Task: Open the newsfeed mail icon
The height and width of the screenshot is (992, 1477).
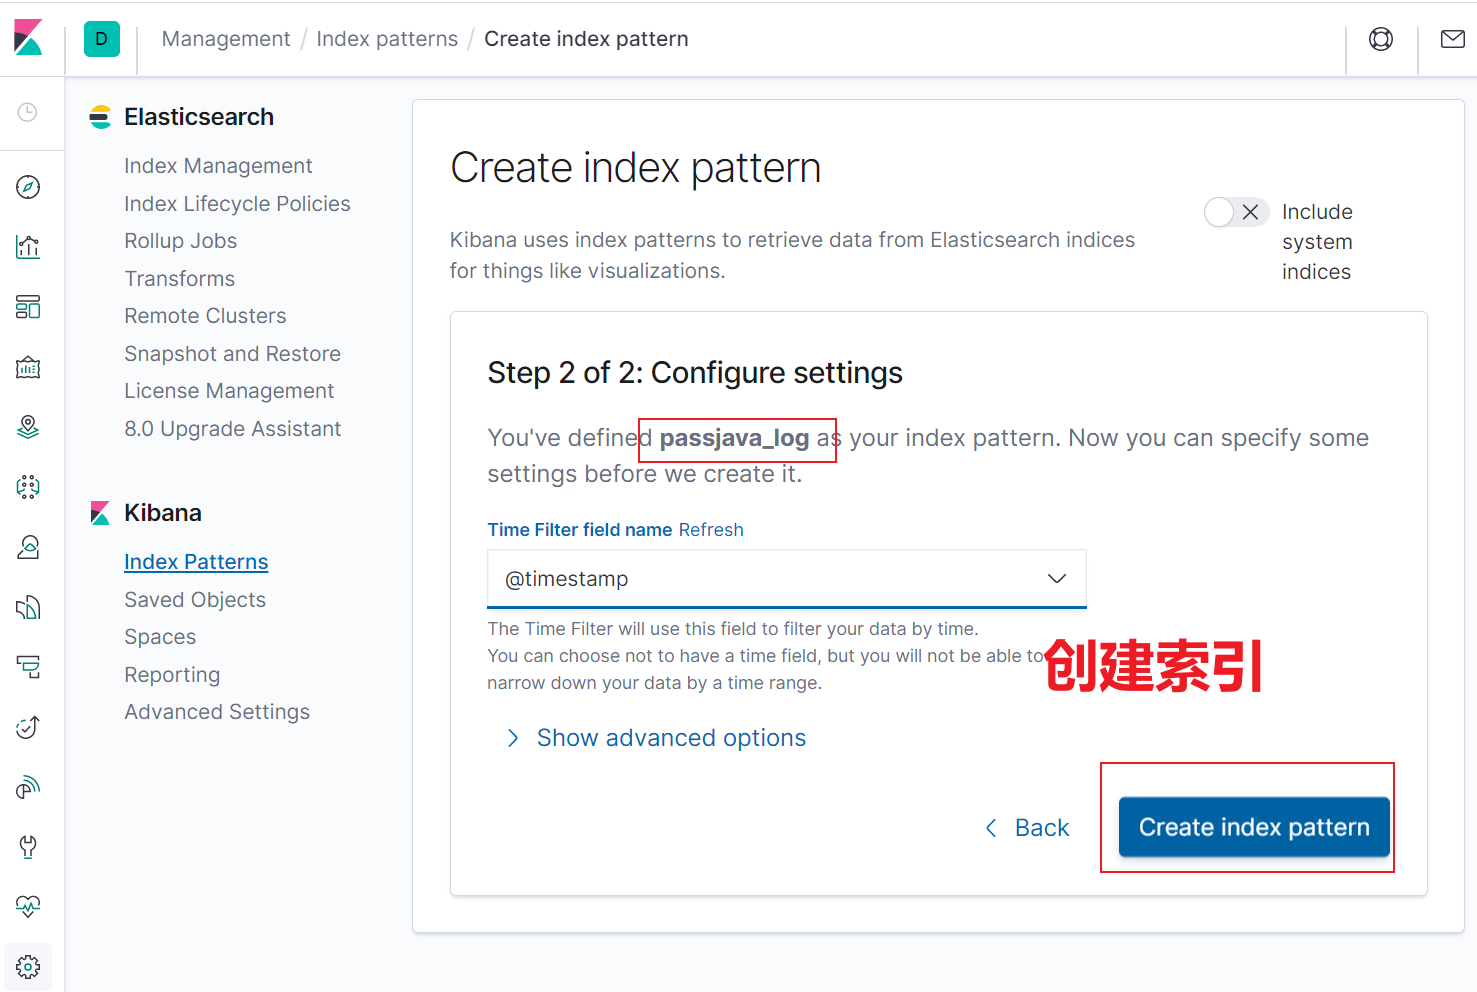Action: [1452, 39]
